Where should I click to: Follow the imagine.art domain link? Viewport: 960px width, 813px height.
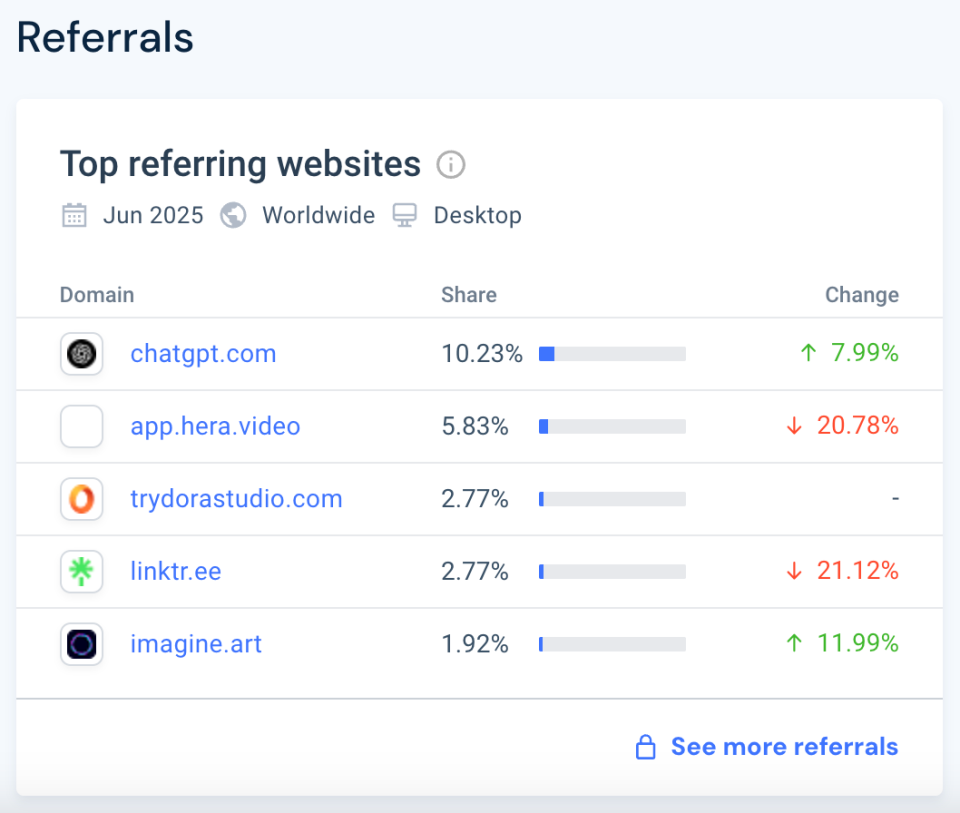[196, 644]
